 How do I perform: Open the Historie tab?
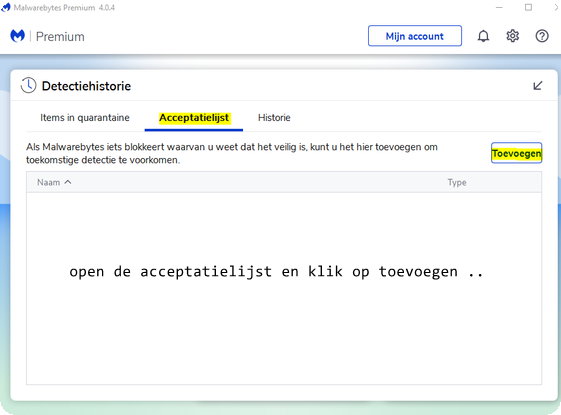tap(274, 118)
